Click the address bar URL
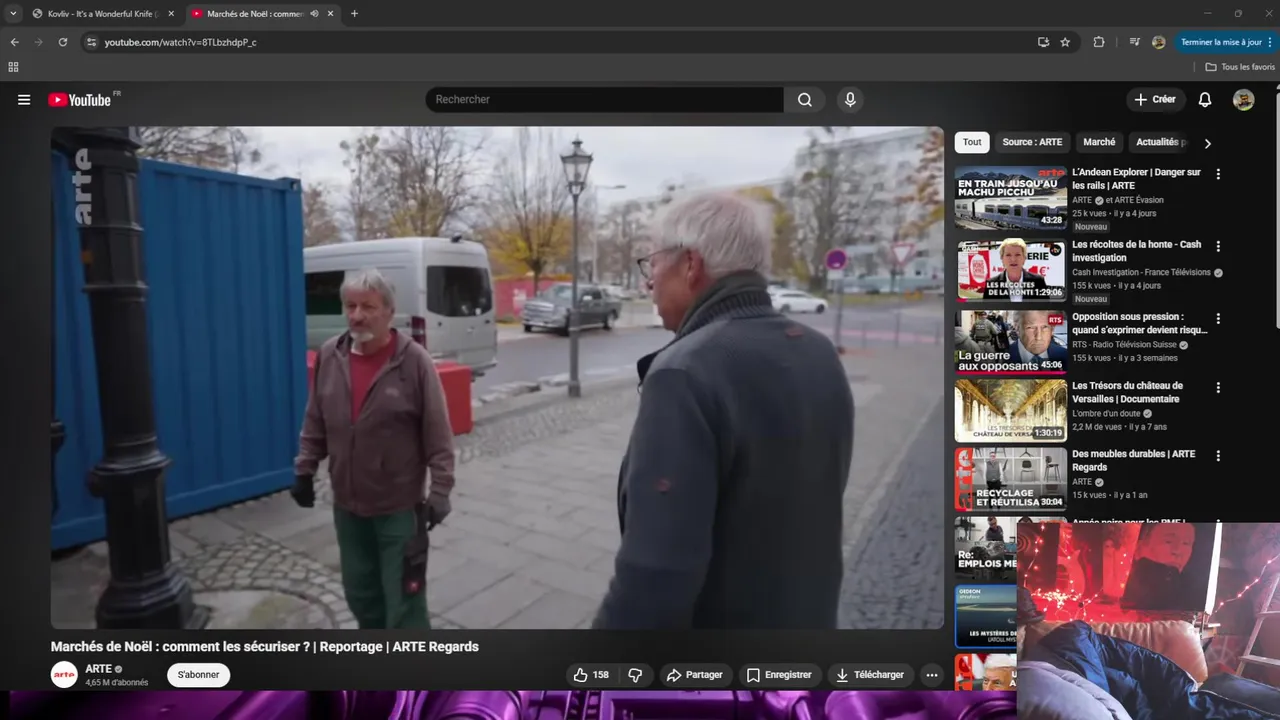 (181, 42)
